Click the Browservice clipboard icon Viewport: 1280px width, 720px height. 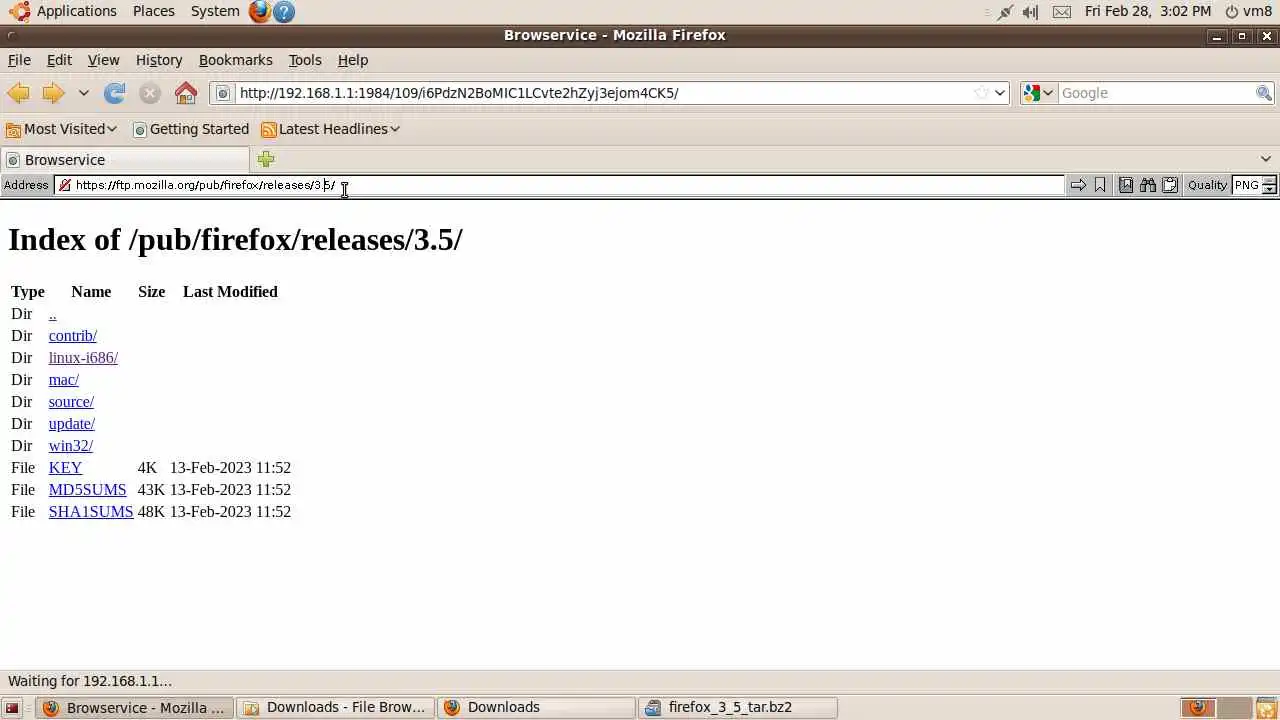[x=1170, y=185]
